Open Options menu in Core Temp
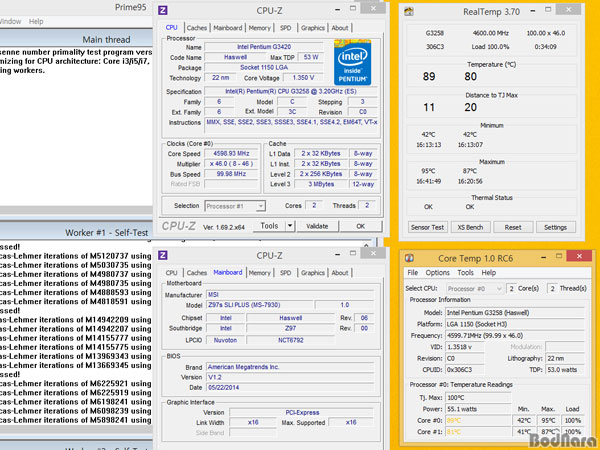600x450 pixels. point(437,272)
